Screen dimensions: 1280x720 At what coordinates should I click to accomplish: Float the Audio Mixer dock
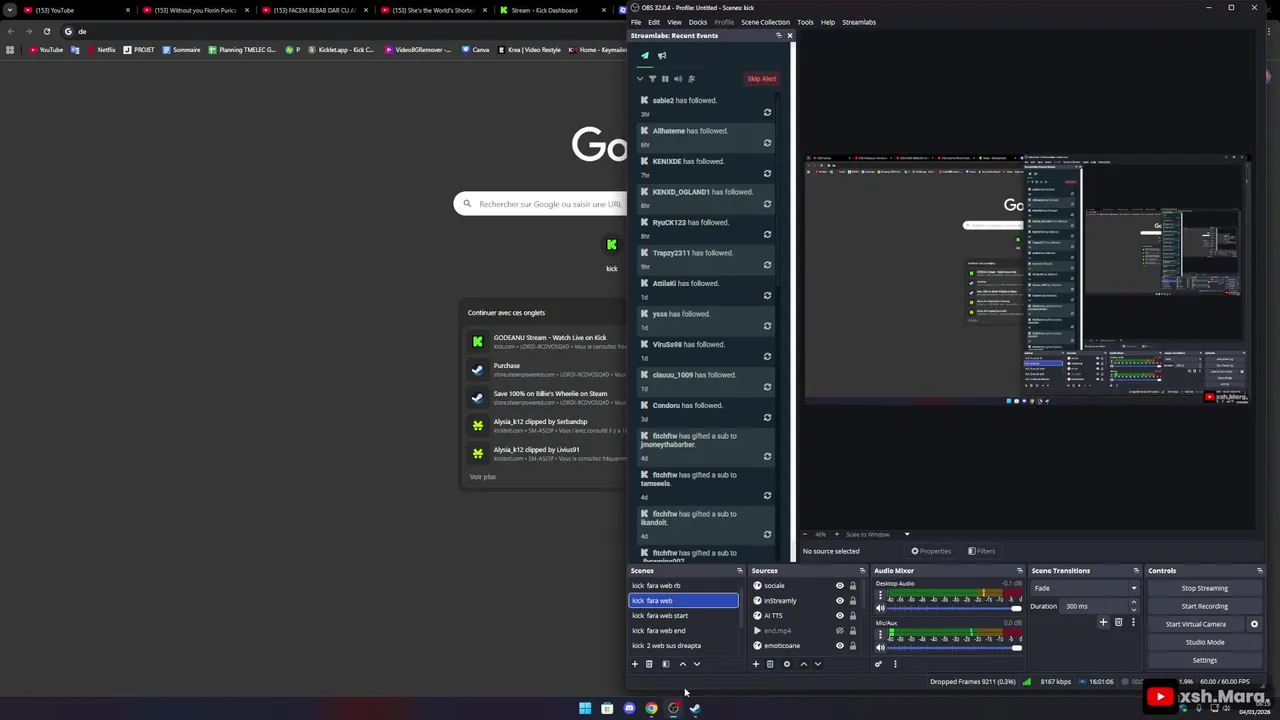click(x=1018, y=571)
